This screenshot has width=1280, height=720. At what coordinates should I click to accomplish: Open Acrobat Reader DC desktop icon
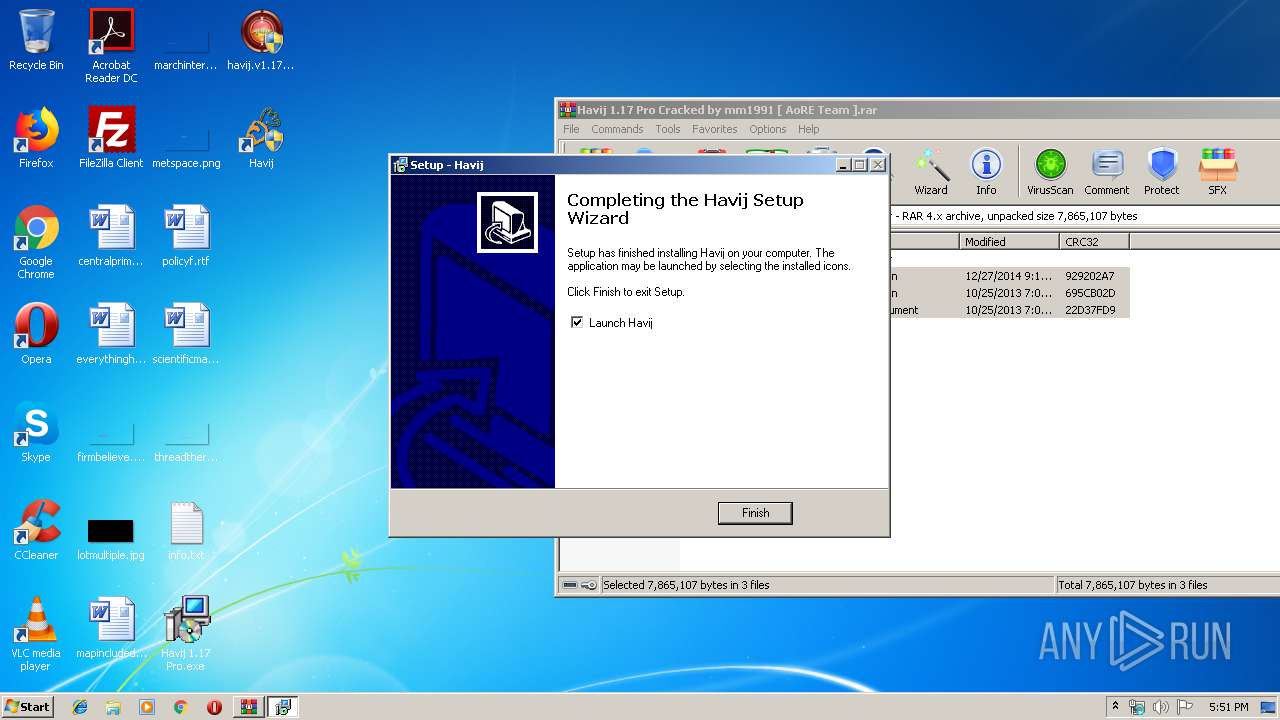click(x=111, y=46)
